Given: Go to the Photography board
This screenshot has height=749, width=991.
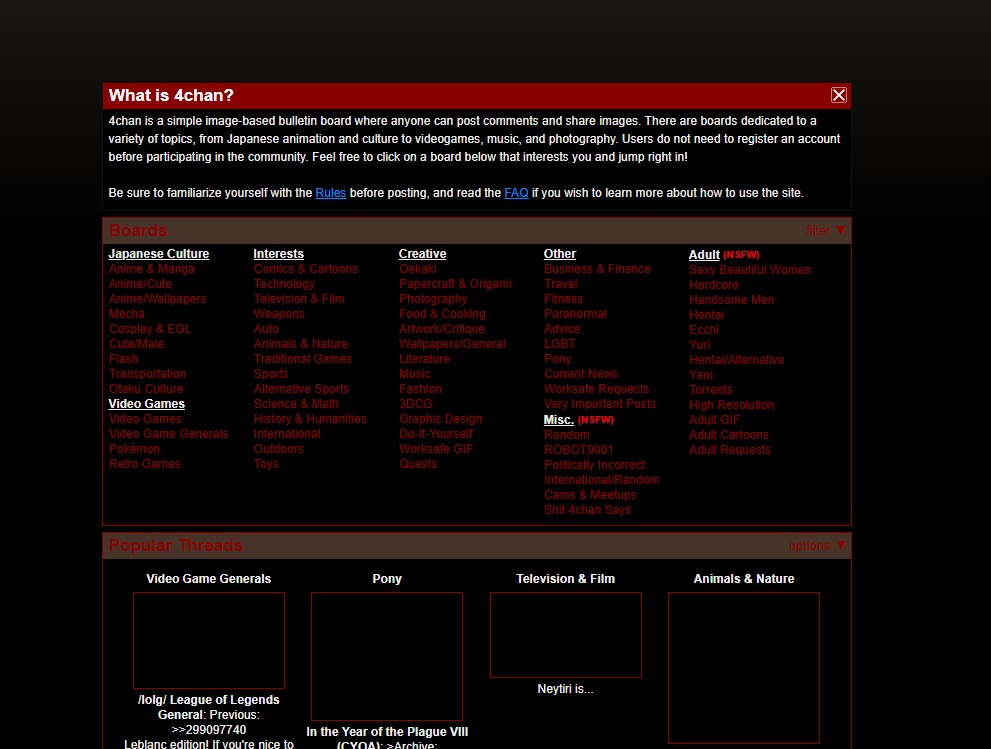Looking at the screenshot, I should coord(433,298).
